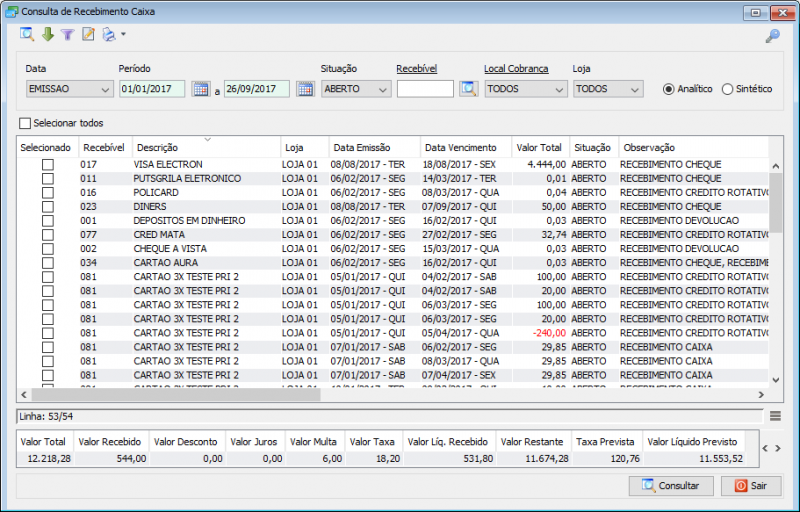Viewport: 800px width, 512px height.
Task: Open the Loja dropdown showing TODOS
Action: [608, 89]
